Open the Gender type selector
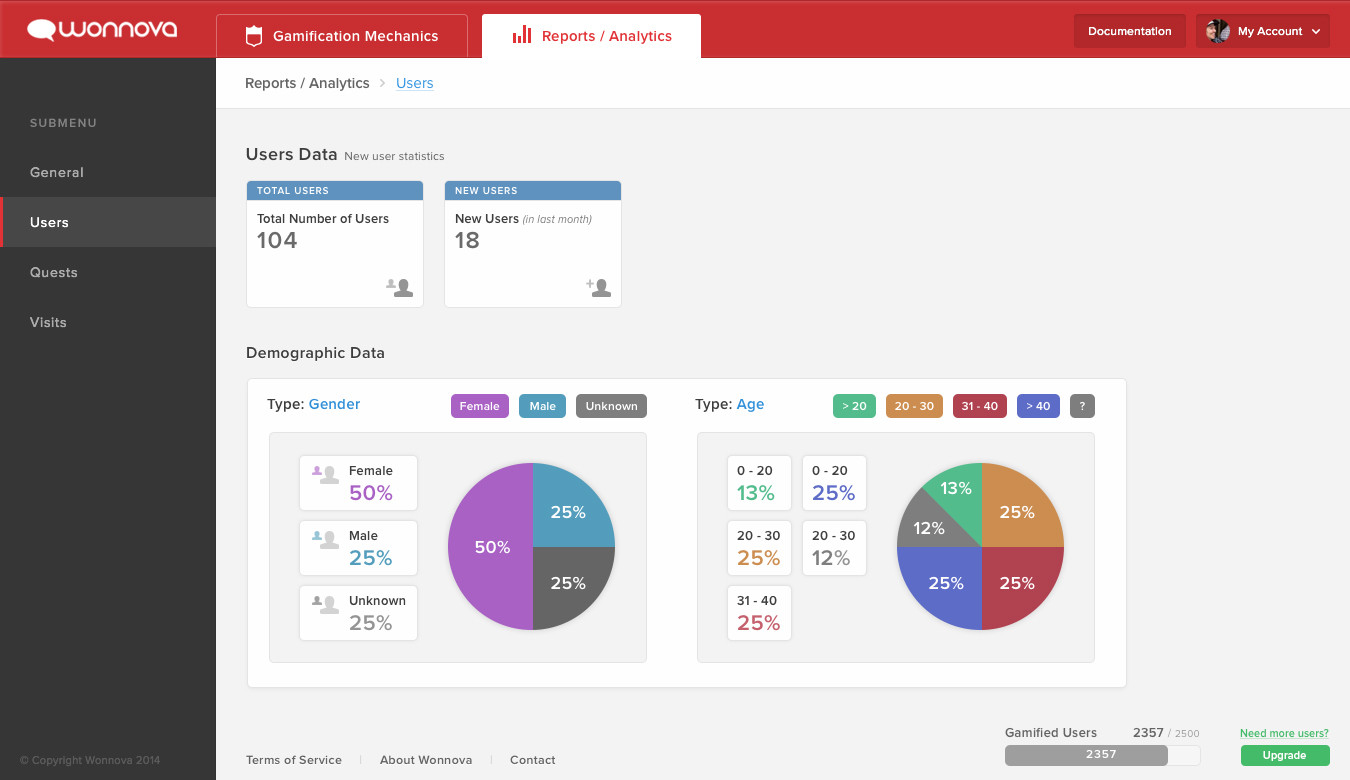This screenshot has height=780, width=1350. click(334, 404)
